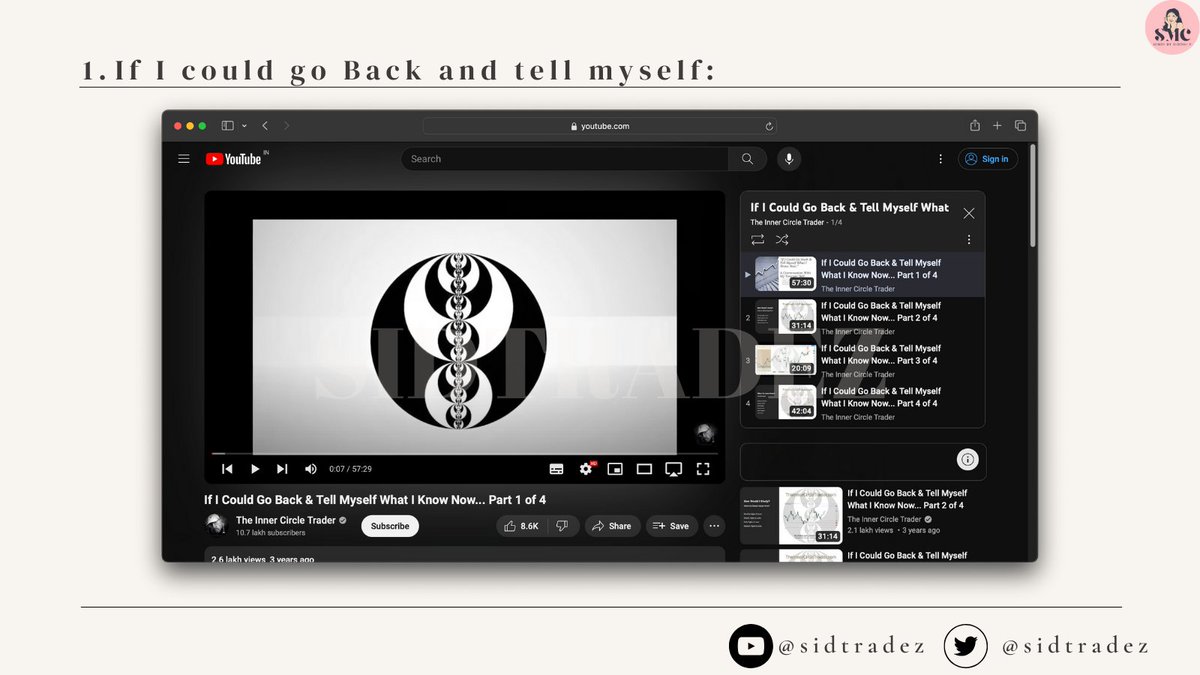1200x675 pixels.
Task: Open Safari Share menu
Action: coord(975,126)
